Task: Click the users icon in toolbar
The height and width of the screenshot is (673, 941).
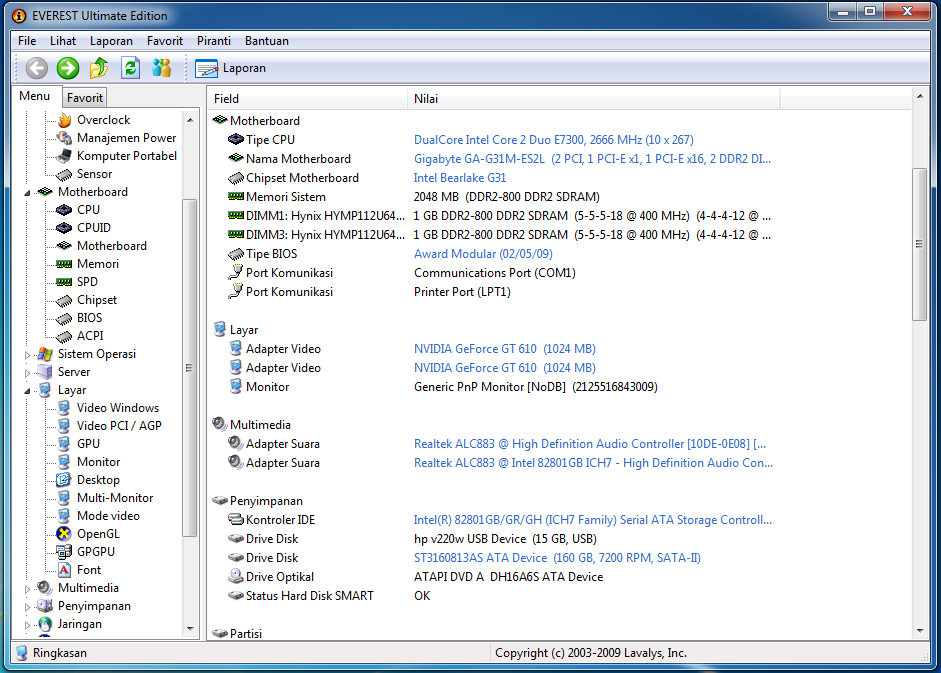Action: click(161, 68)
